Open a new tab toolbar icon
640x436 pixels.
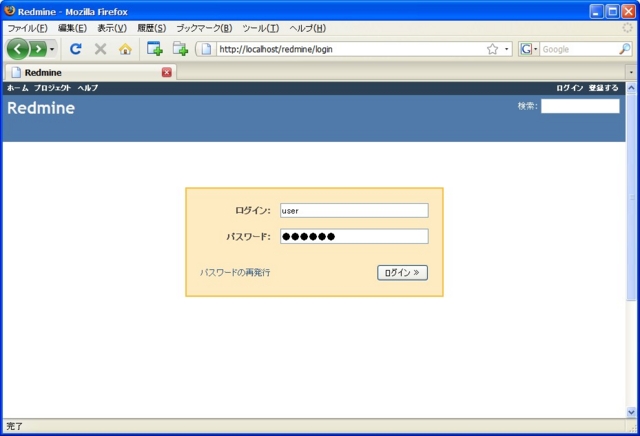(180, 49)
